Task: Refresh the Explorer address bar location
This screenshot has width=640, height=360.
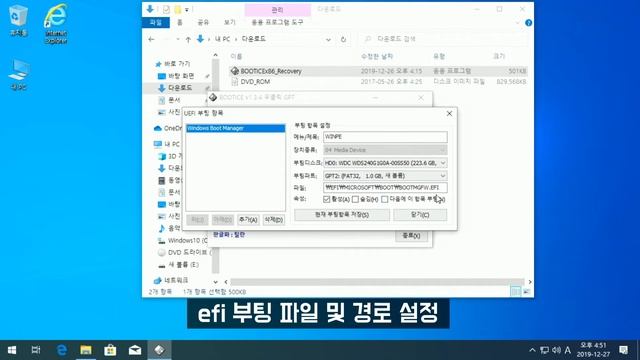Action: point(343,39)
